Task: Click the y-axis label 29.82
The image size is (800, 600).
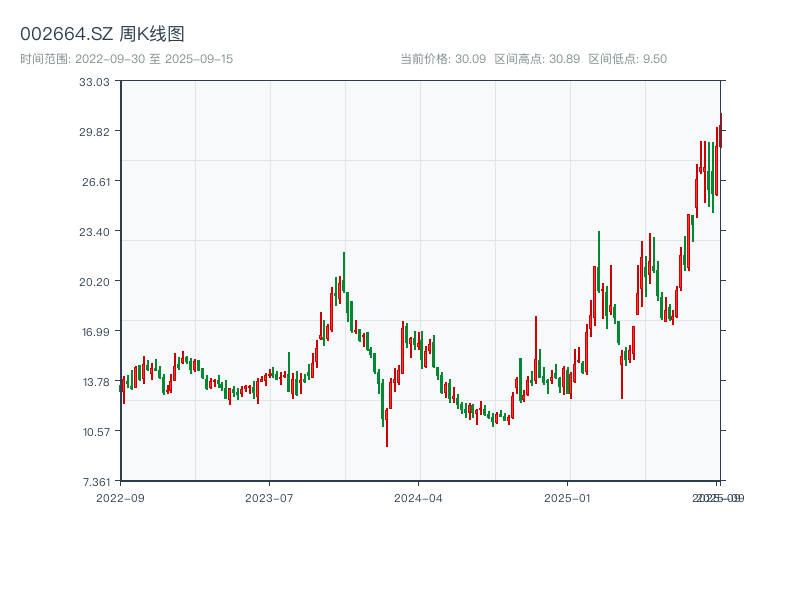Action: pos(94,132)
